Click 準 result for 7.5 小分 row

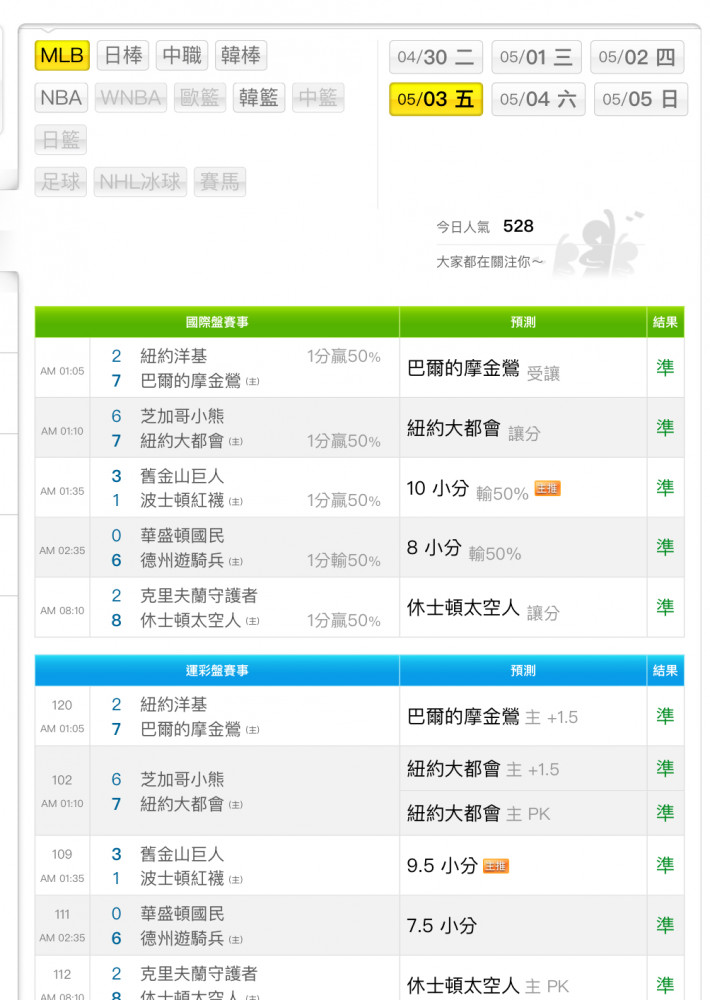click(665, 925)
